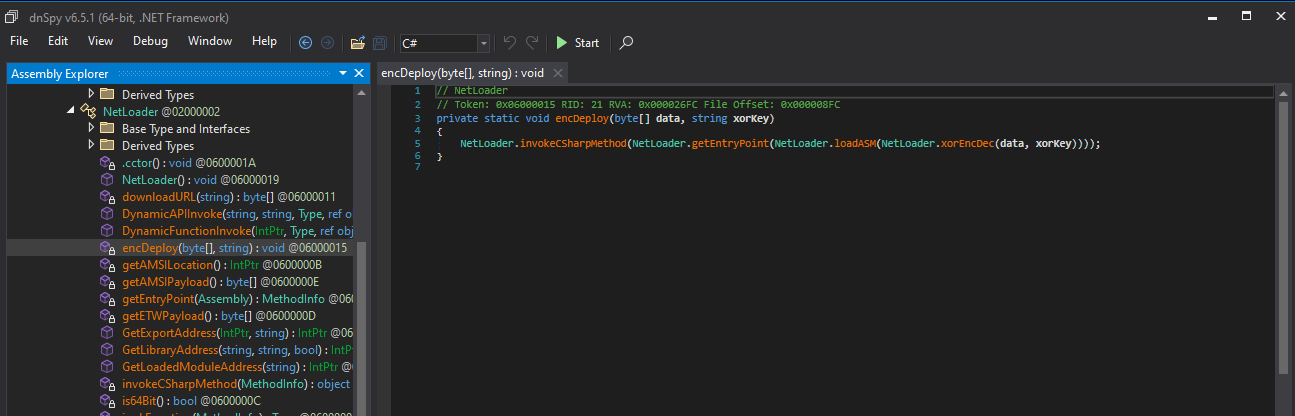Click the method icon beside invokeCSharpMethod
Viewport: 1295px width, 416px height.
point(107,384)
